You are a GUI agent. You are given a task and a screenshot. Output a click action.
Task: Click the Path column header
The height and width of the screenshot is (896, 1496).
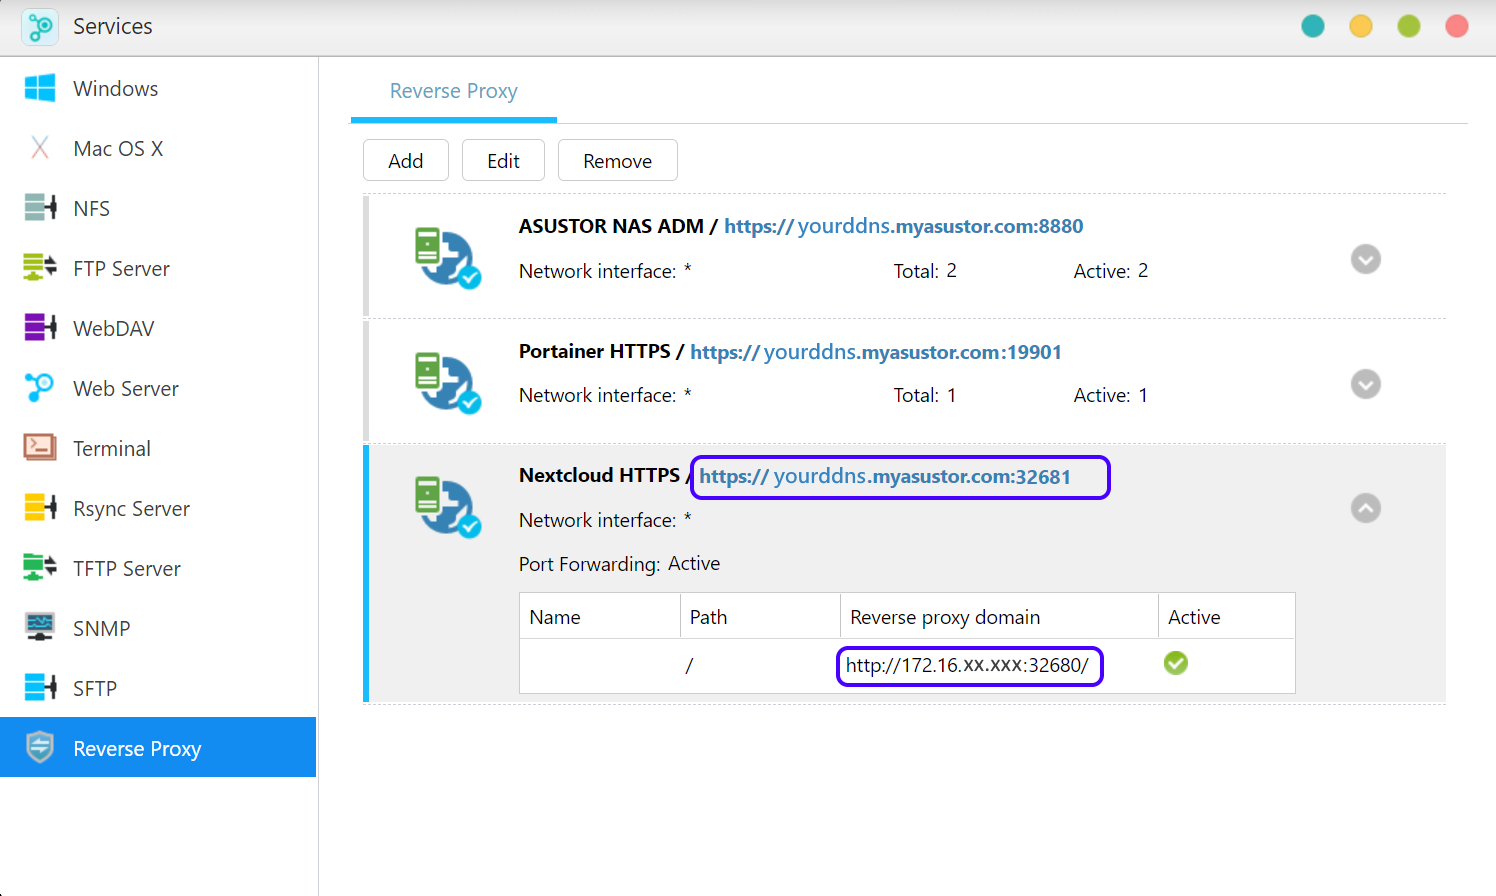click(x=760, y=616)
